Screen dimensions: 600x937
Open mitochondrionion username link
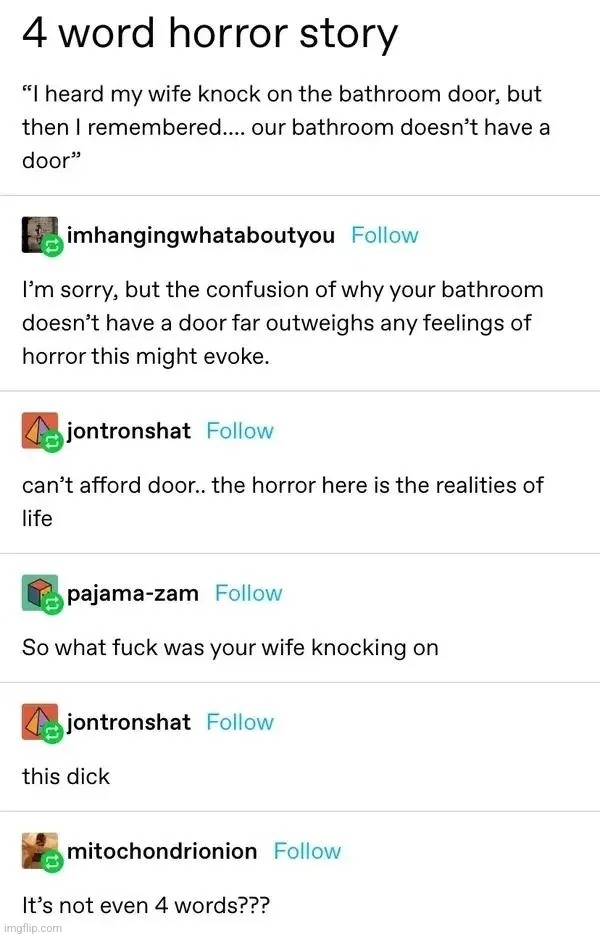162,851
